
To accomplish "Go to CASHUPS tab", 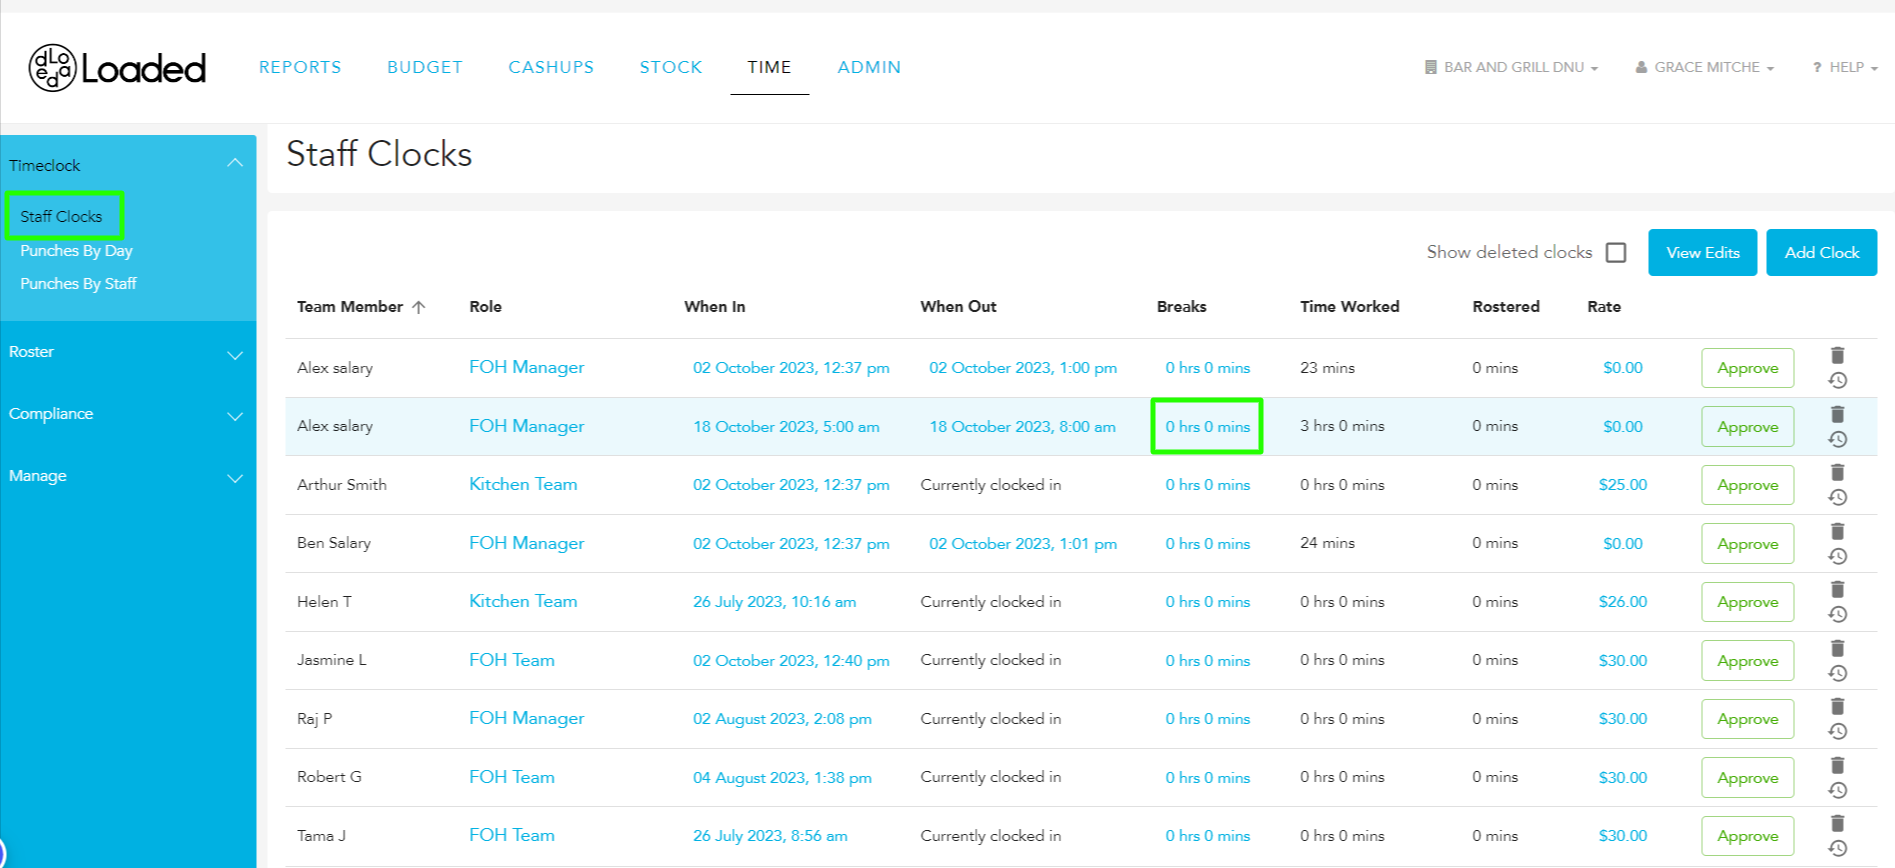I will point(551,67).
